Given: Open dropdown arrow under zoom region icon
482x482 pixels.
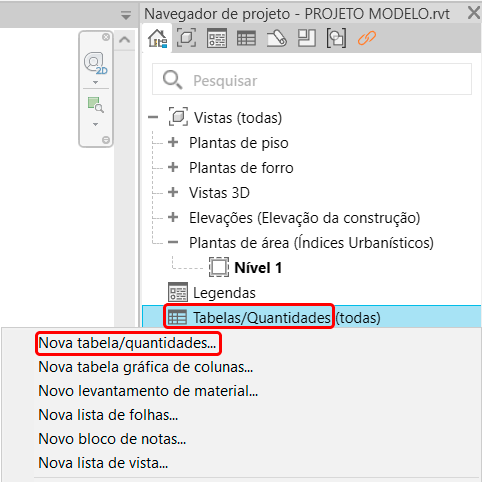Looking at the screenshot, I should click(96, 124).
